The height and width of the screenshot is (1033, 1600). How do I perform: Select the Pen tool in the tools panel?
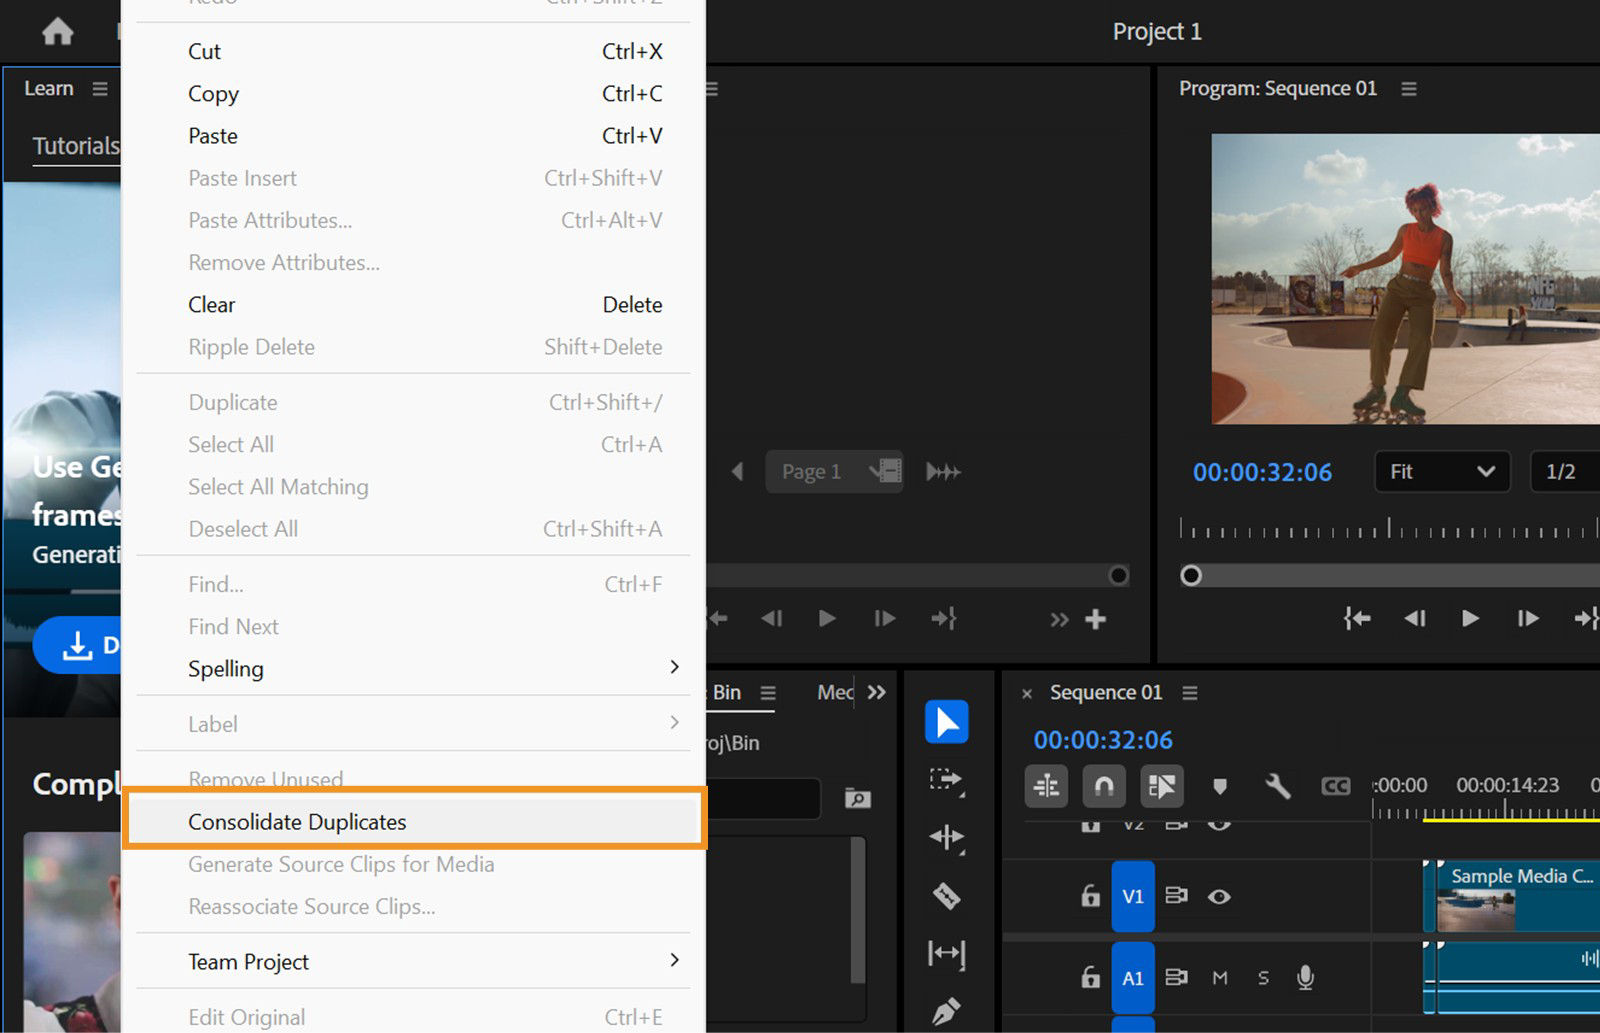(x=947, y=1012)
